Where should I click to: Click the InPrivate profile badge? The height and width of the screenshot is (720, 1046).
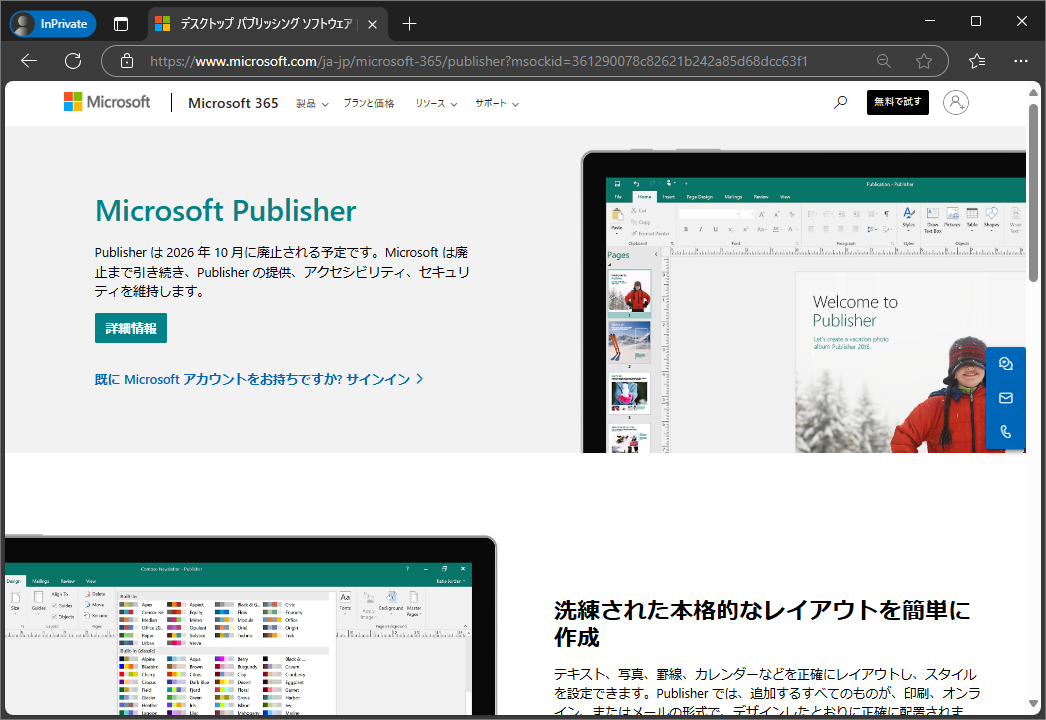53,24
